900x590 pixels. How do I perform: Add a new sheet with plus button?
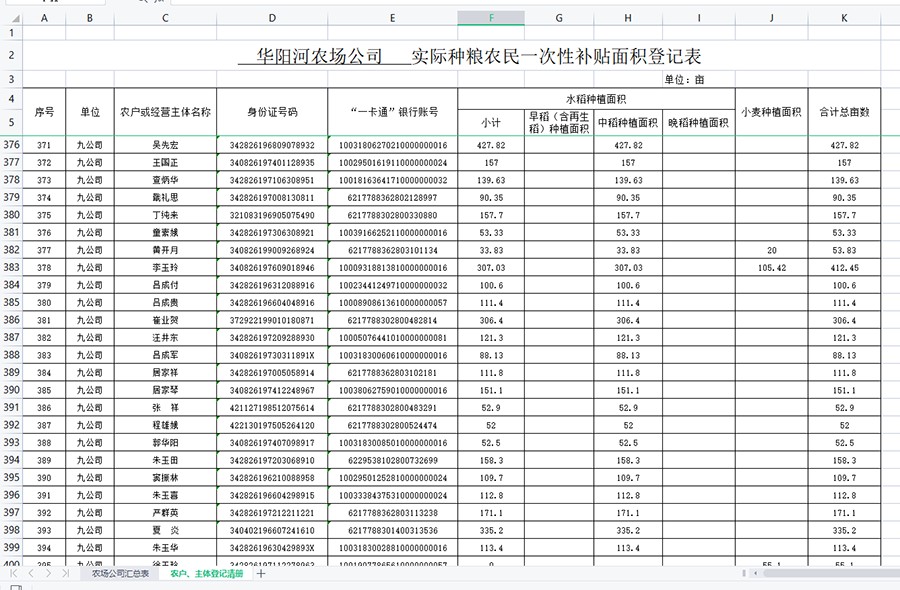tap(261, 574)
